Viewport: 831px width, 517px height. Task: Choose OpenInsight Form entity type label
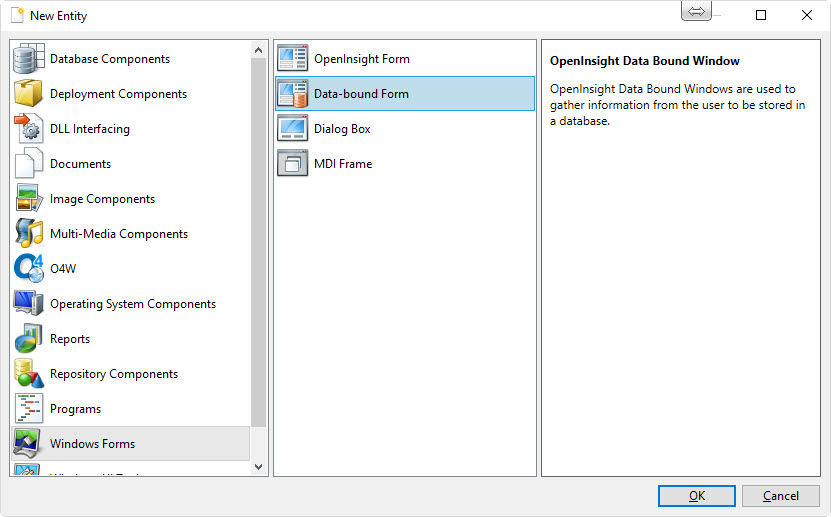[x=362, y=59]
